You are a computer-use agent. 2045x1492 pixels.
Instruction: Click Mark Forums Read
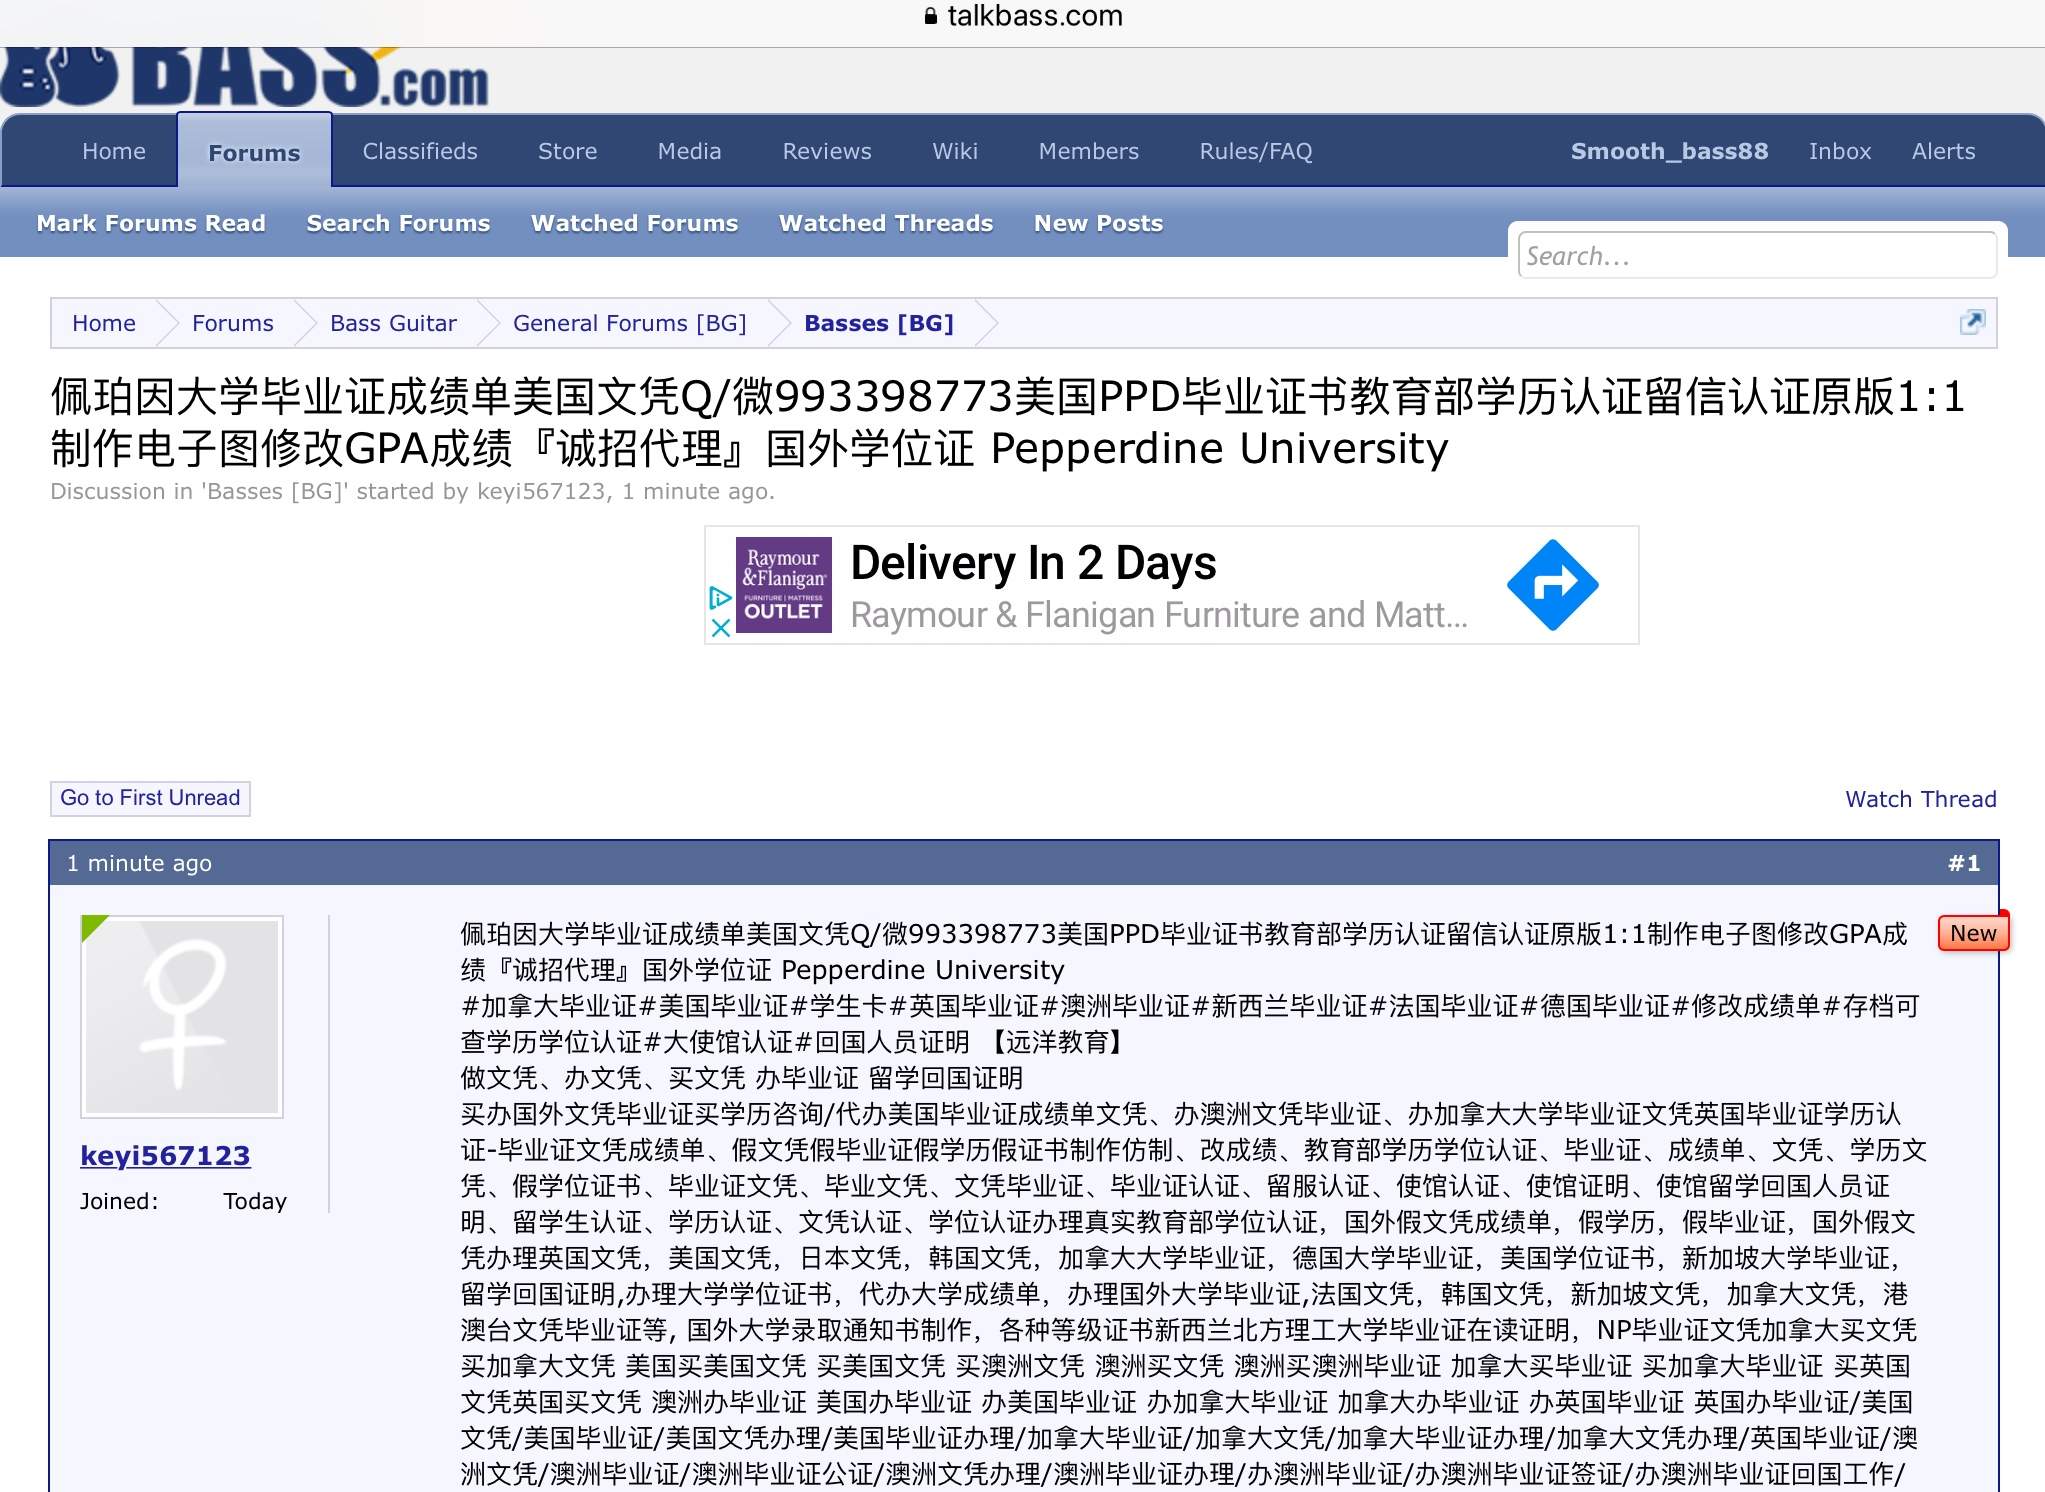pyautogui.click(x=151, y=223)
